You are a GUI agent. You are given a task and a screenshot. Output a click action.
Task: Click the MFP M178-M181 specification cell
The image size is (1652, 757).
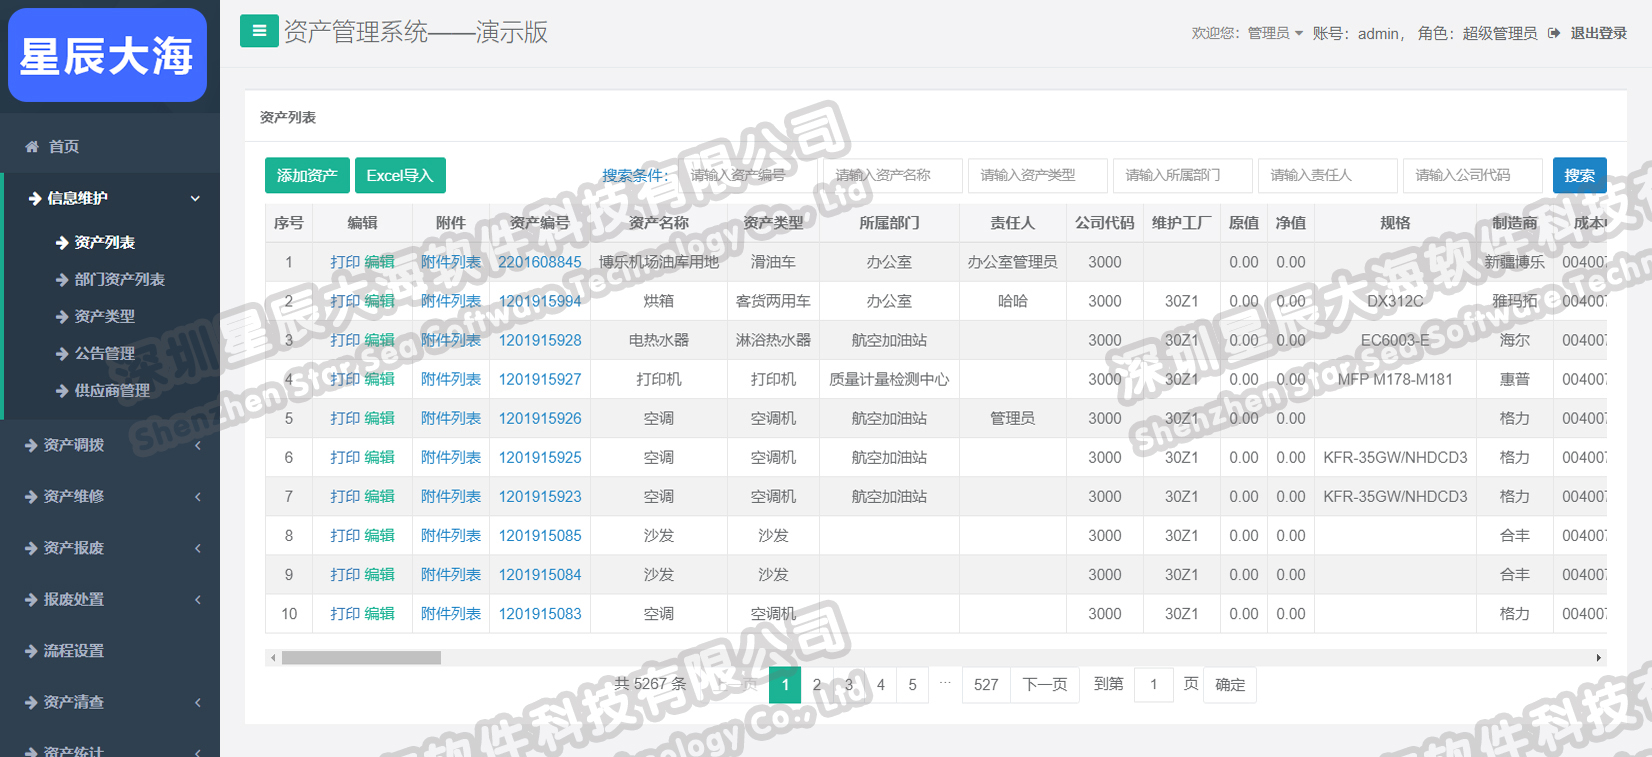[x=1395, y=379]
